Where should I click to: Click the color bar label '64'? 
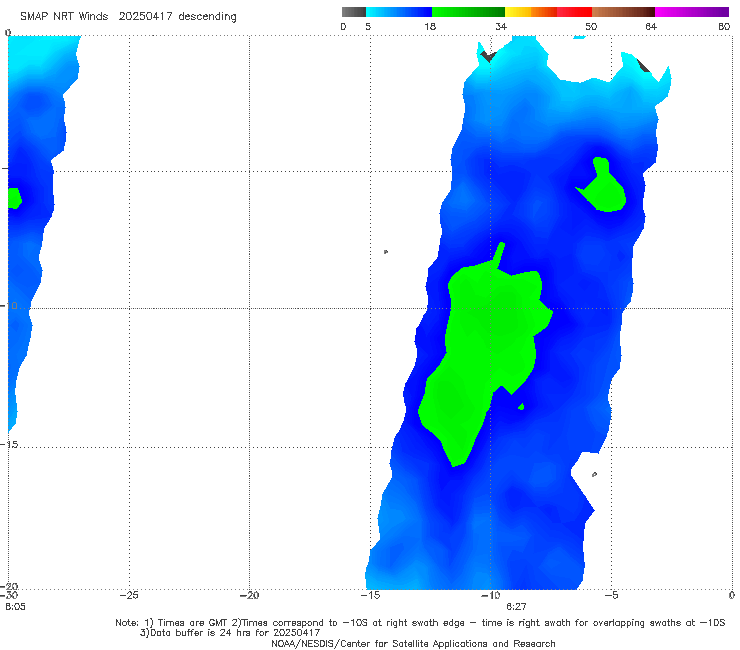pyautogui.click(x=651, y=26)
